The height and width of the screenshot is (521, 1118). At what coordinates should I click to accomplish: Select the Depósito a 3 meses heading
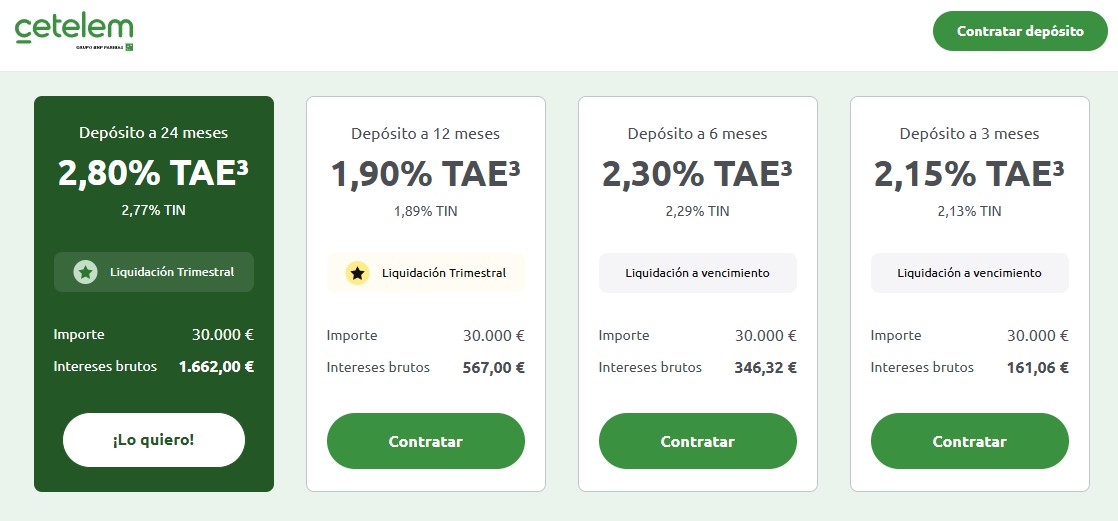click(x=969, y=133)
